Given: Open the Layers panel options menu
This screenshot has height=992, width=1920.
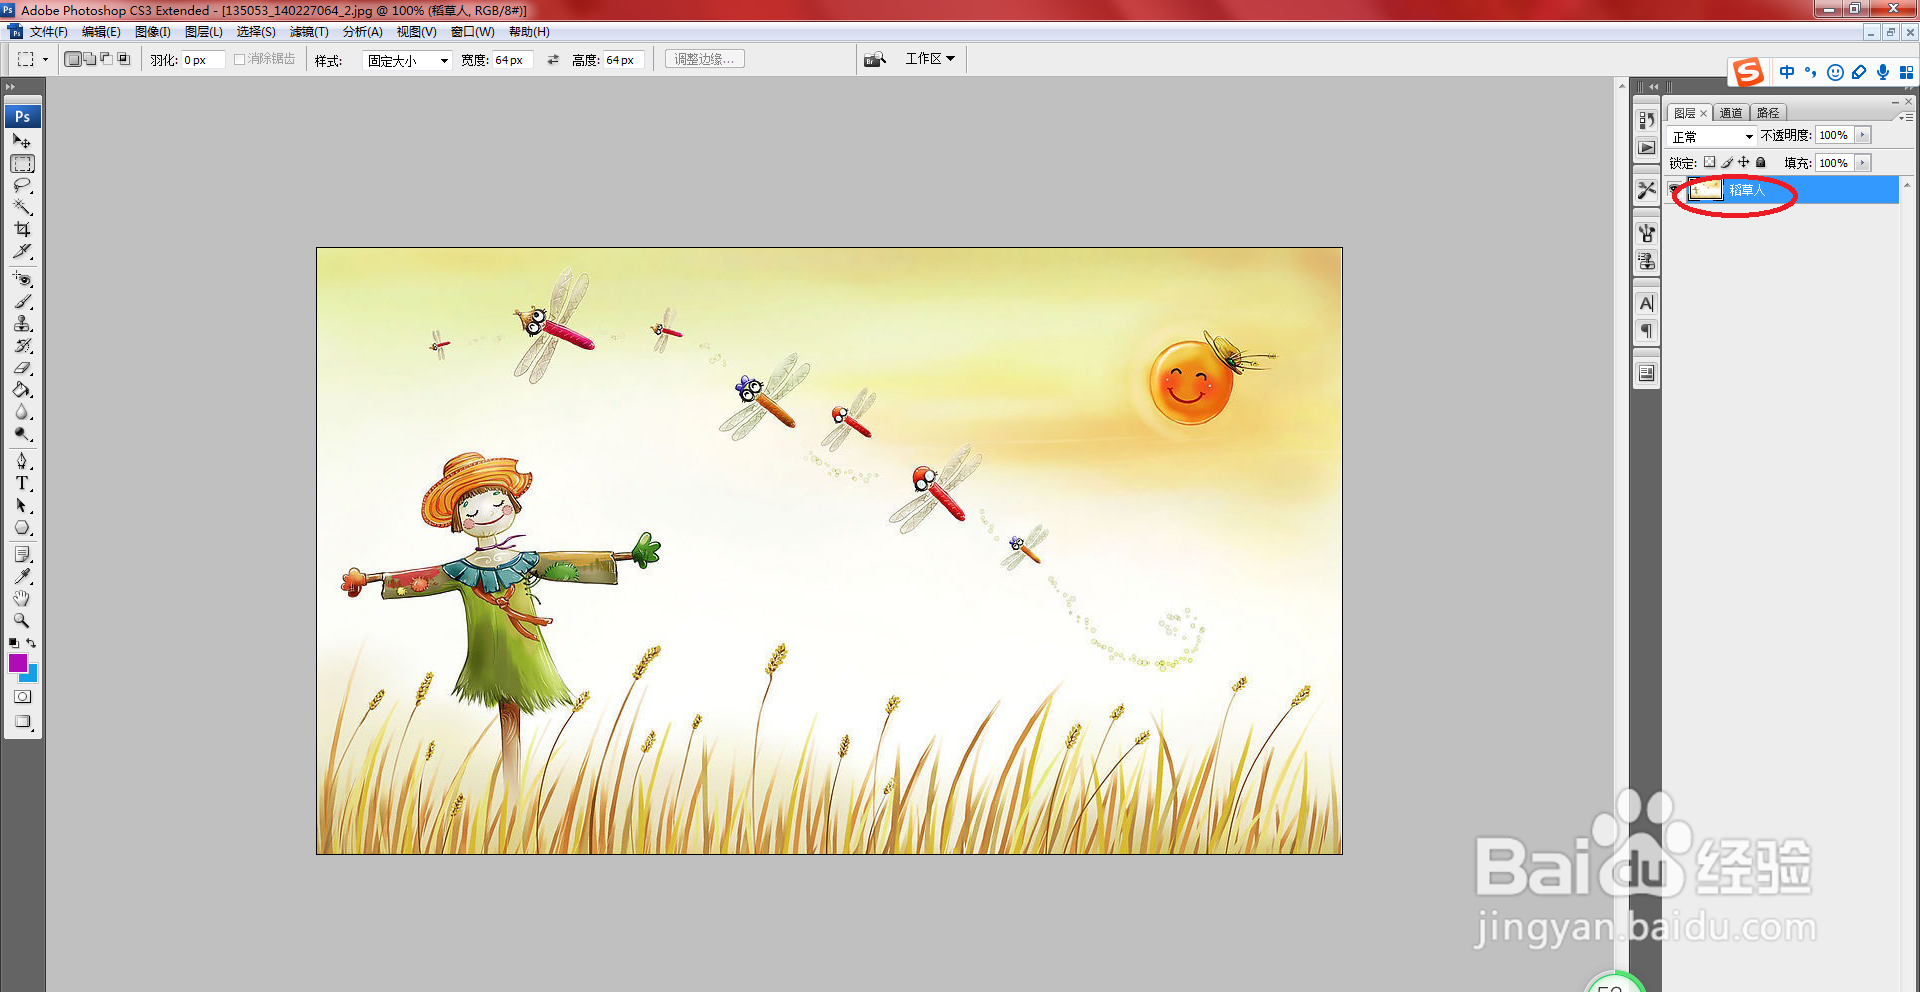Looking at the screenshot, I should (1906, 117).
